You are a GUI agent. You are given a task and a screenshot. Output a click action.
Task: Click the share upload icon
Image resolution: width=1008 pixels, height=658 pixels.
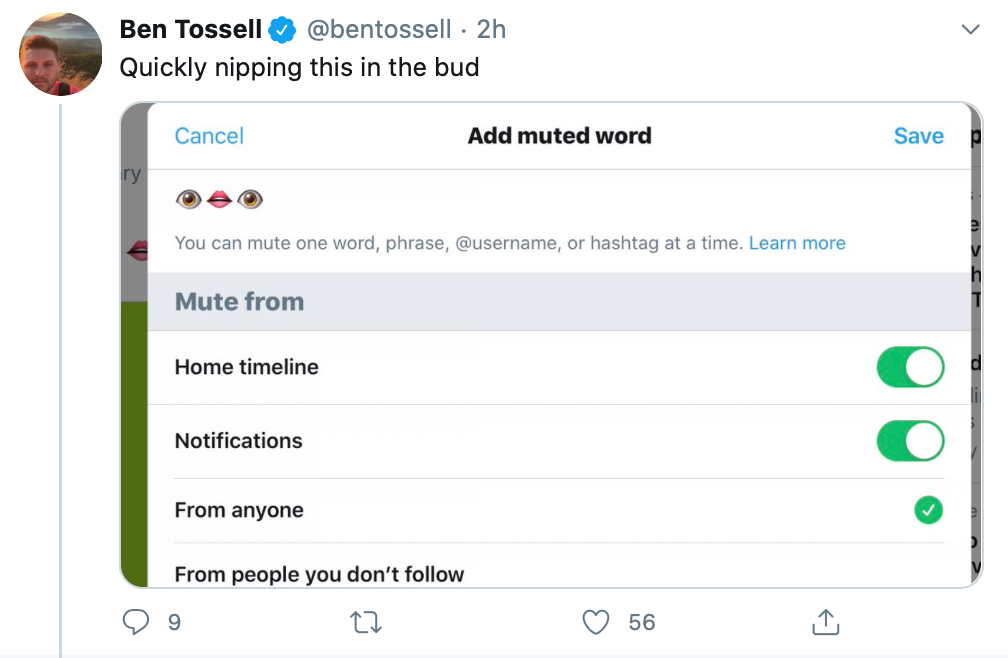point(825,621)
